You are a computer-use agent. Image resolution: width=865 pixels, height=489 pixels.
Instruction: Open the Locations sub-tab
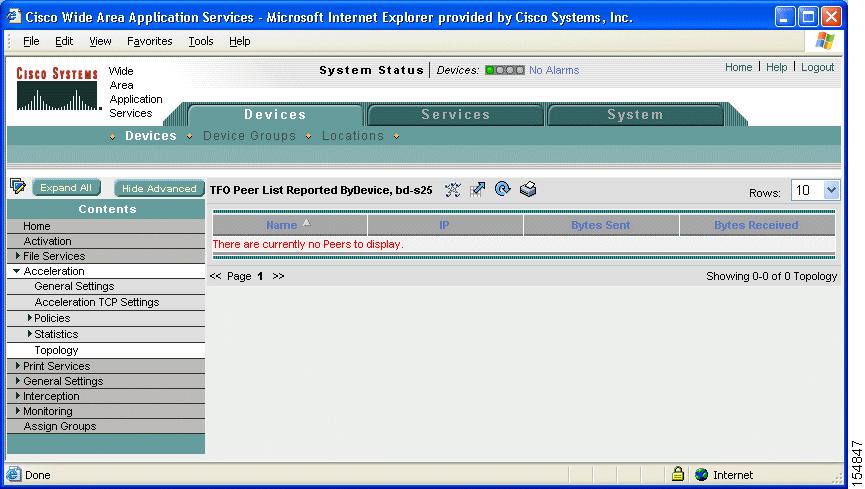click(x=353, y=136)
